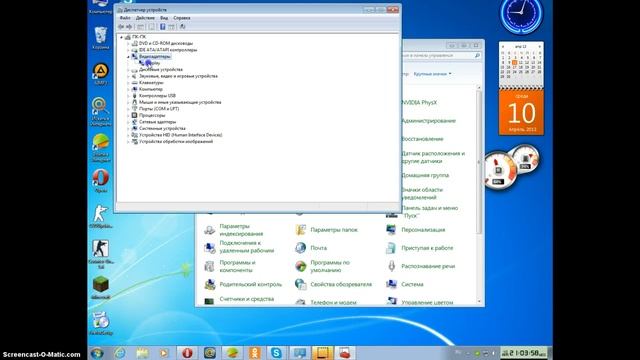Click the orange date gadget showing 10
This screenshot has width=640, height=360.
point(522,112)
